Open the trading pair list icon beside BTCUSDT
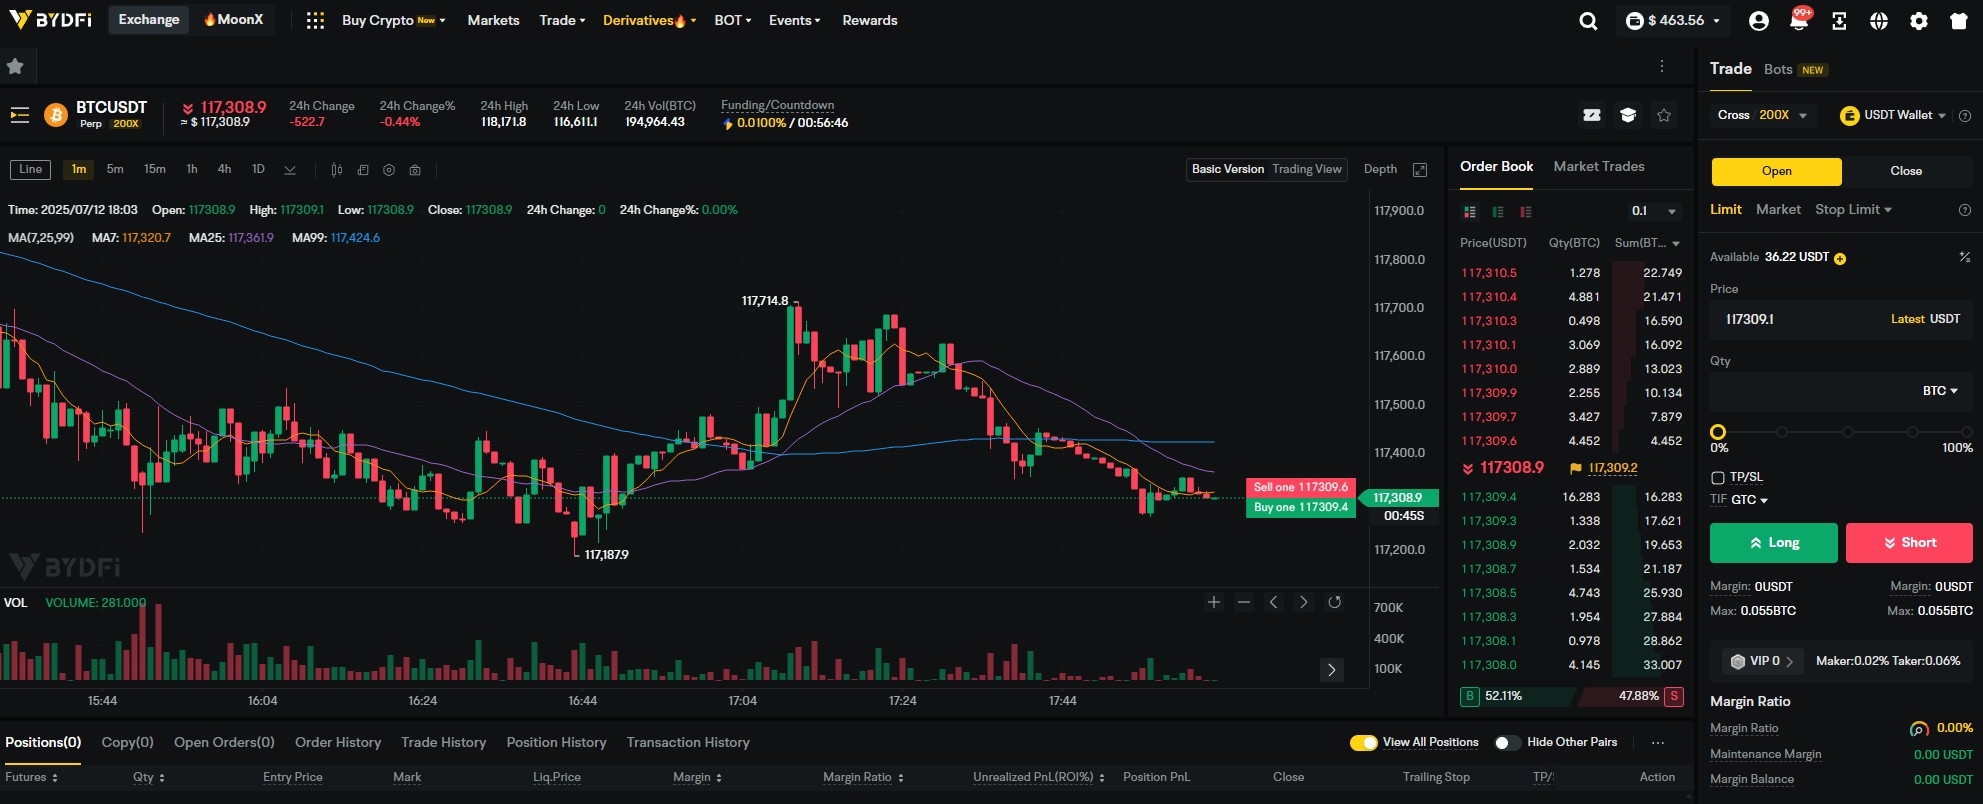 pyautogui.click(x=20, y=115)
